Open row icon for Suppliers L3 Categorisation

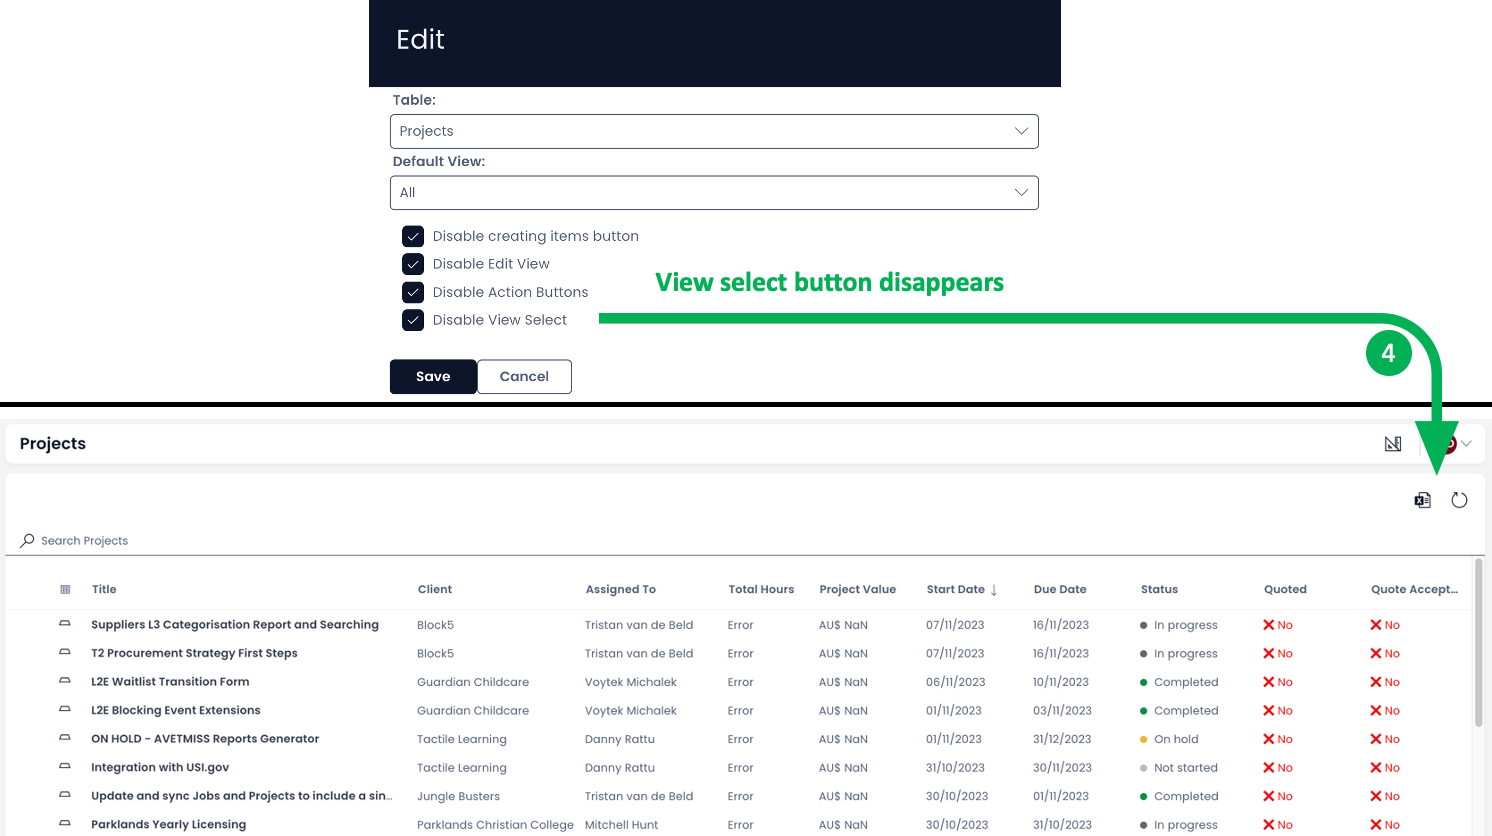[x=65, y=624]
